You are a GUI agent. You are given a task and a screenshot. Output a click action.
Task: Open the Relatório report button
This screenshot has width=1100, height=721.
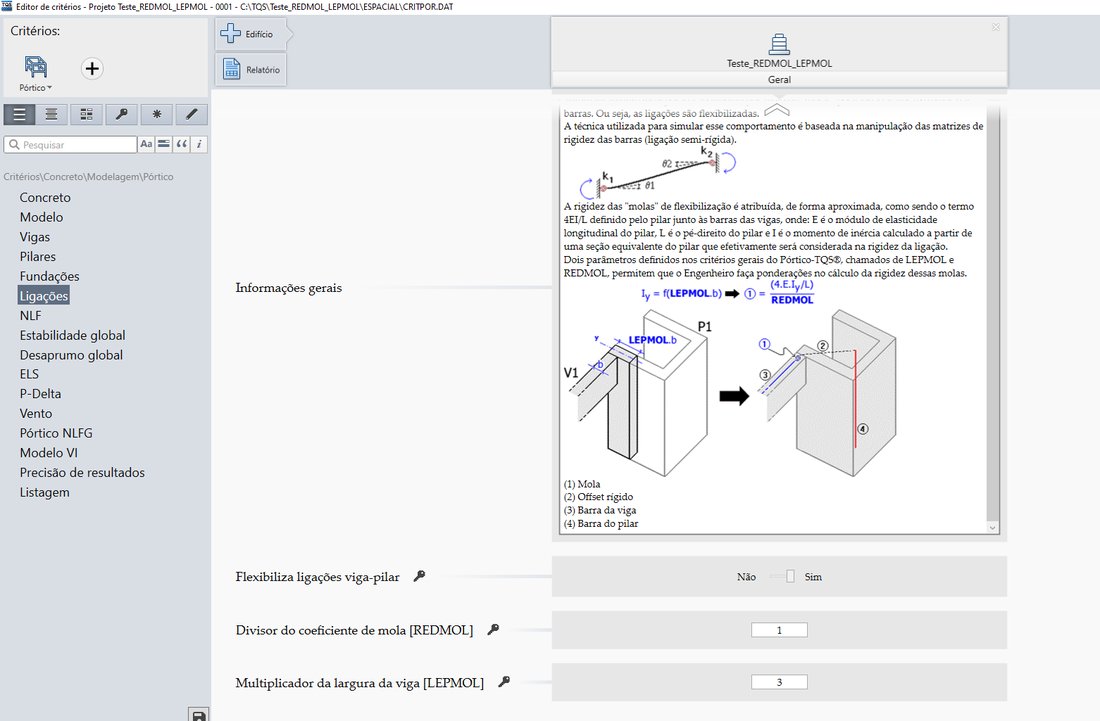tap(250, 69)
